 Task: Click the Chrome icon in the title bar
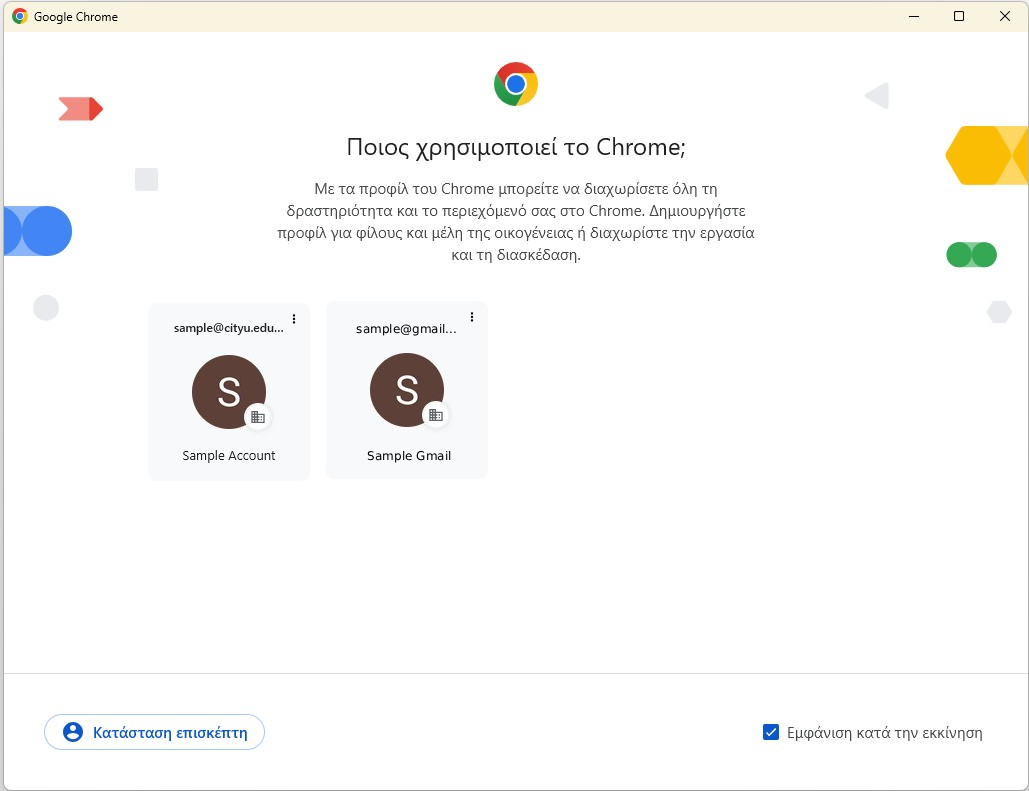point(20,16)
